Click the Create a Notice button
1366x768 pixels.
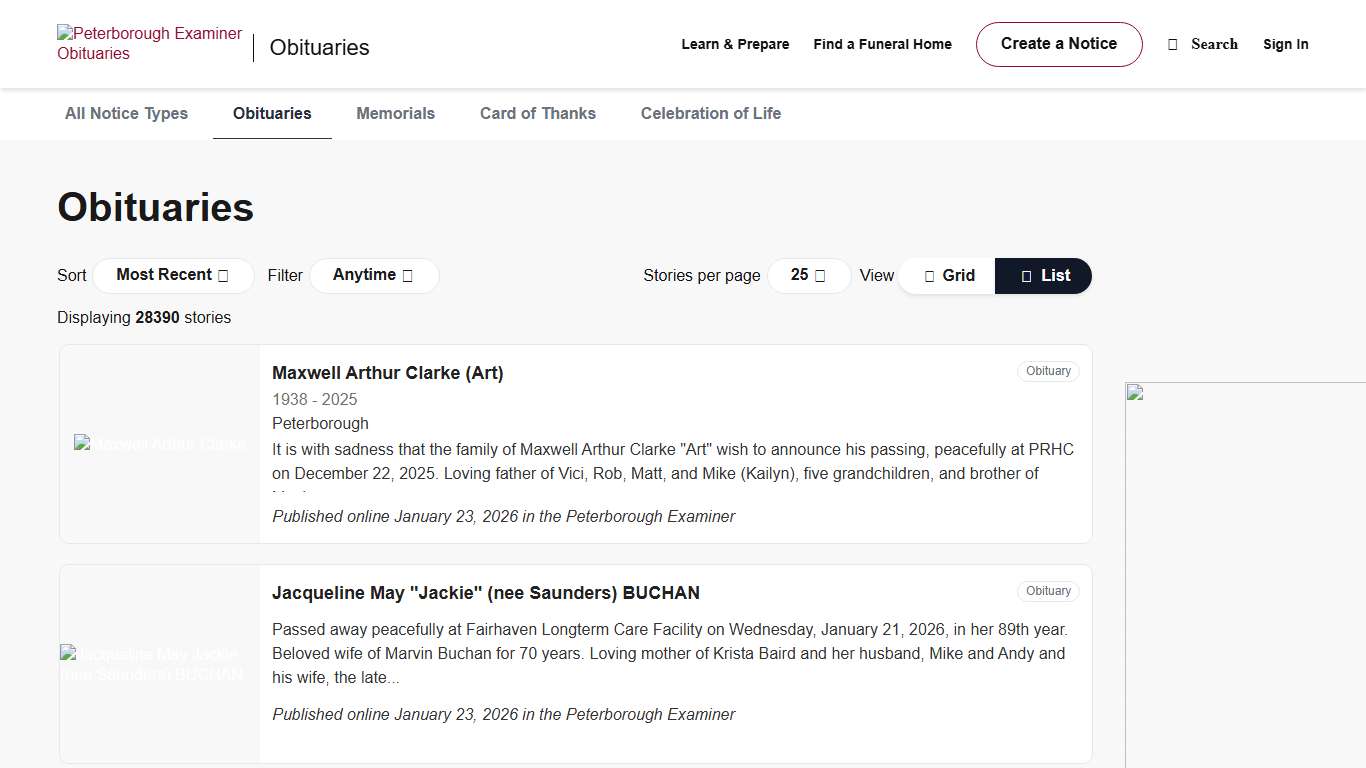(1058, 44)
